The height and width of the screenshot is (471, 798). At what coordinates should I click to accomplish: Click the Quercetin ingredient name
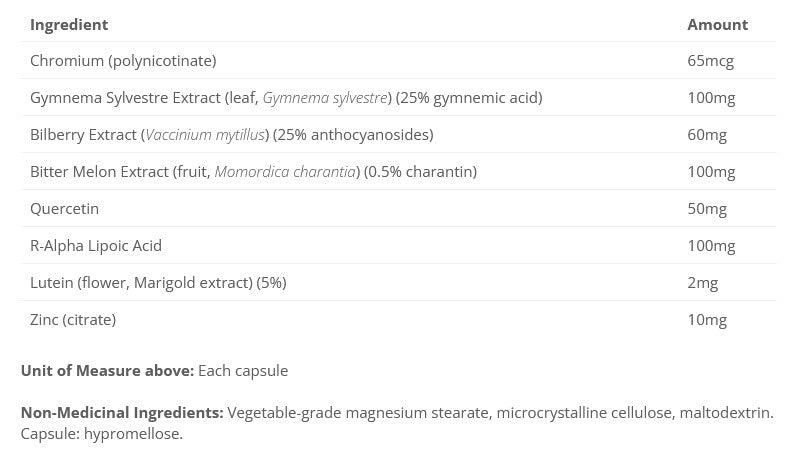point(64,209)
